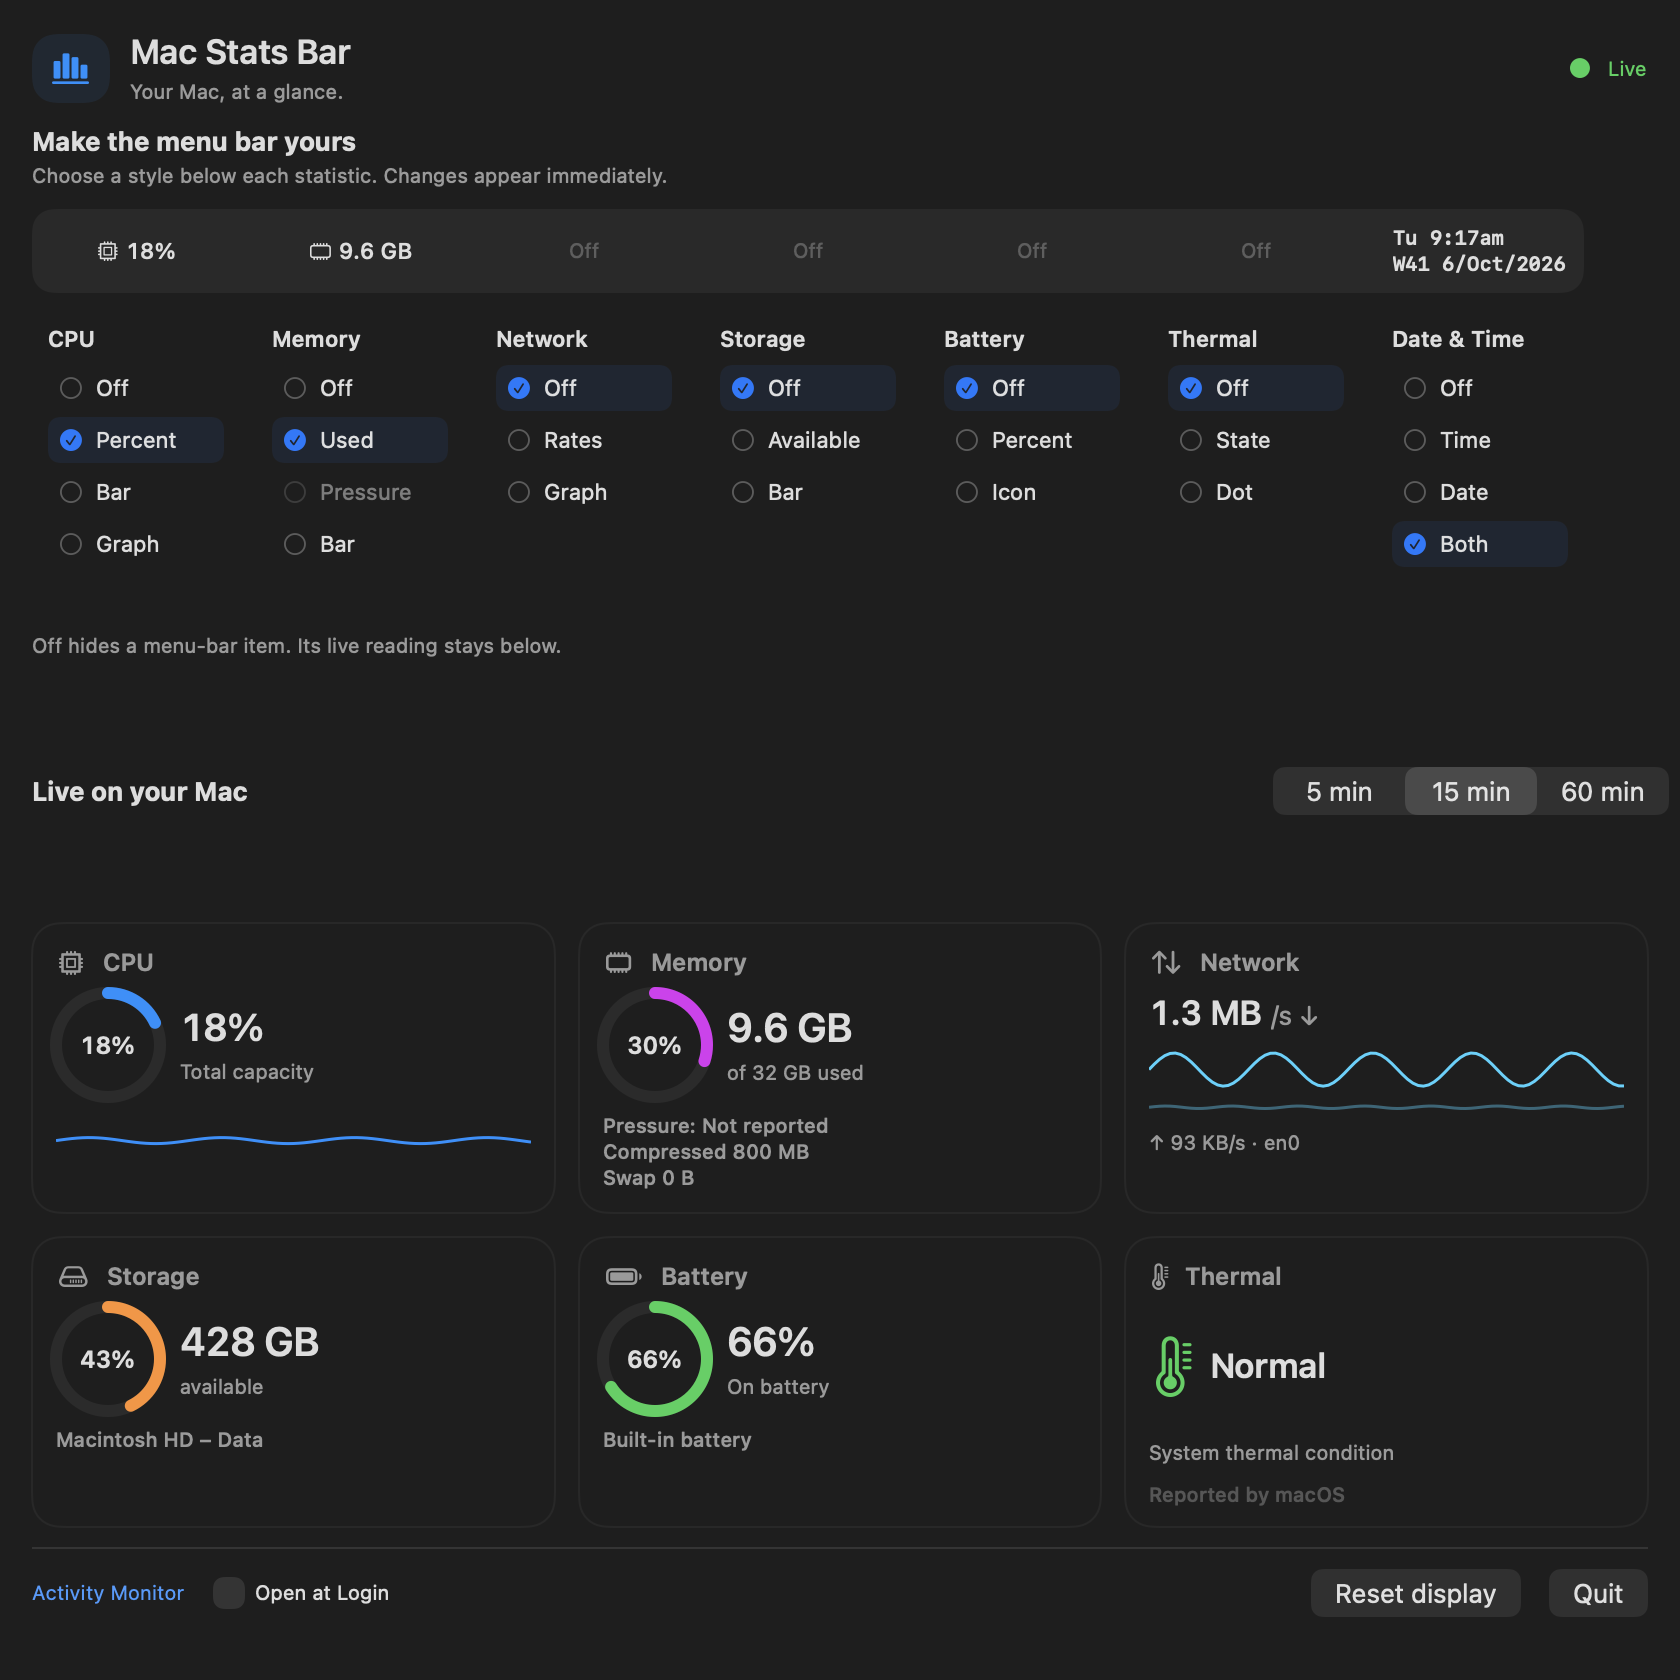Select Storage Available option
Viewport: 1680px width, 1680px height.
(x=808, y=440)
